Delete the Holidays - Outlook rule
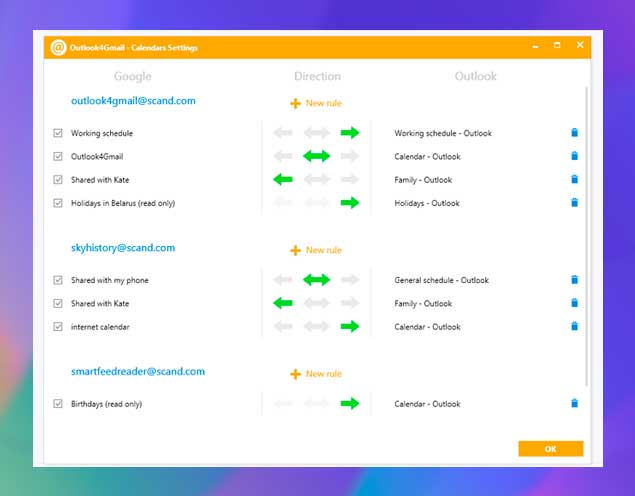The width and height of the screenshot is (635, 496). coord(574,202)
